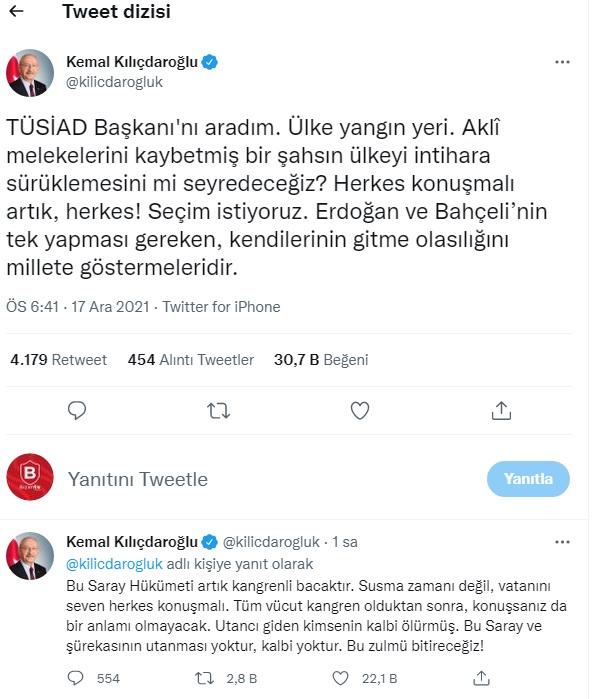613x699 pixels.
Task: Share the main tweet using share icon
Action: [503, 410]
